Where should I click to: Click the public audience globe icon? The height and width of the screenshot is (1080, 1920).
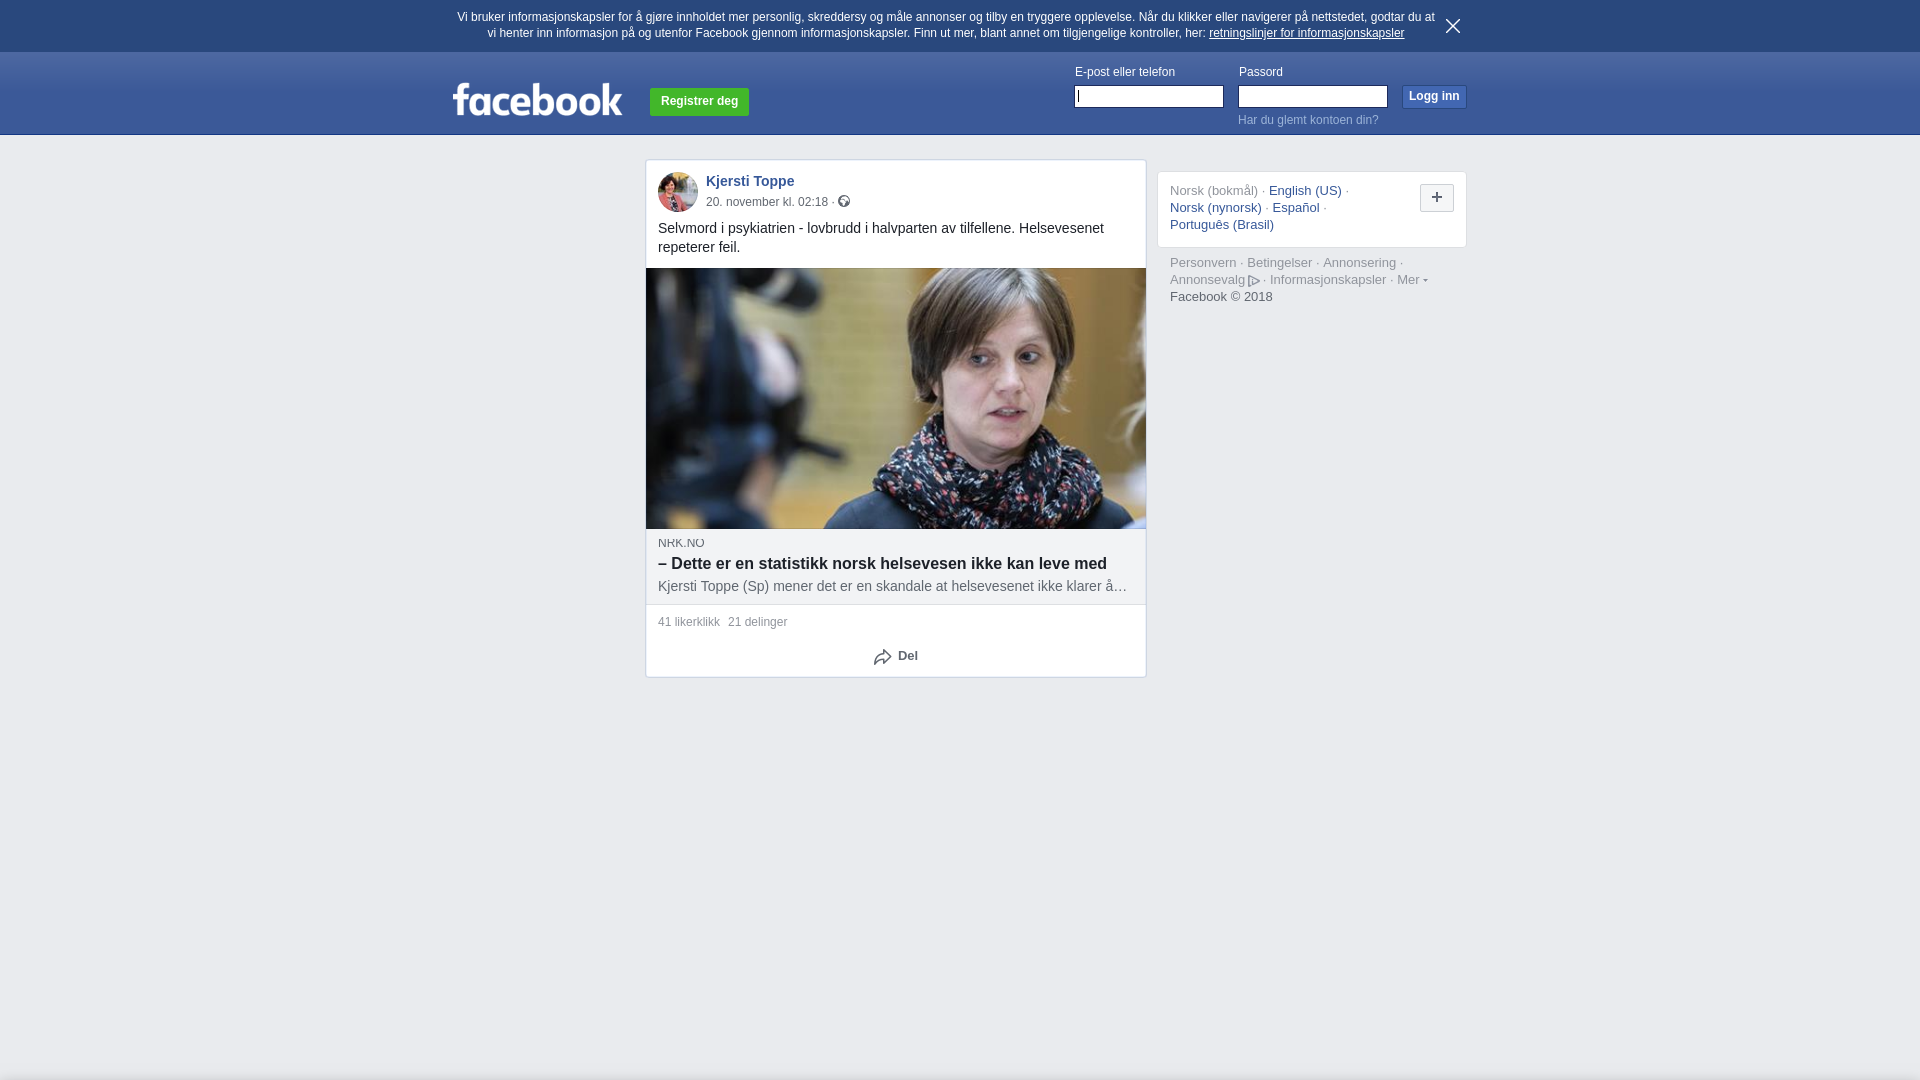(844, 202)
